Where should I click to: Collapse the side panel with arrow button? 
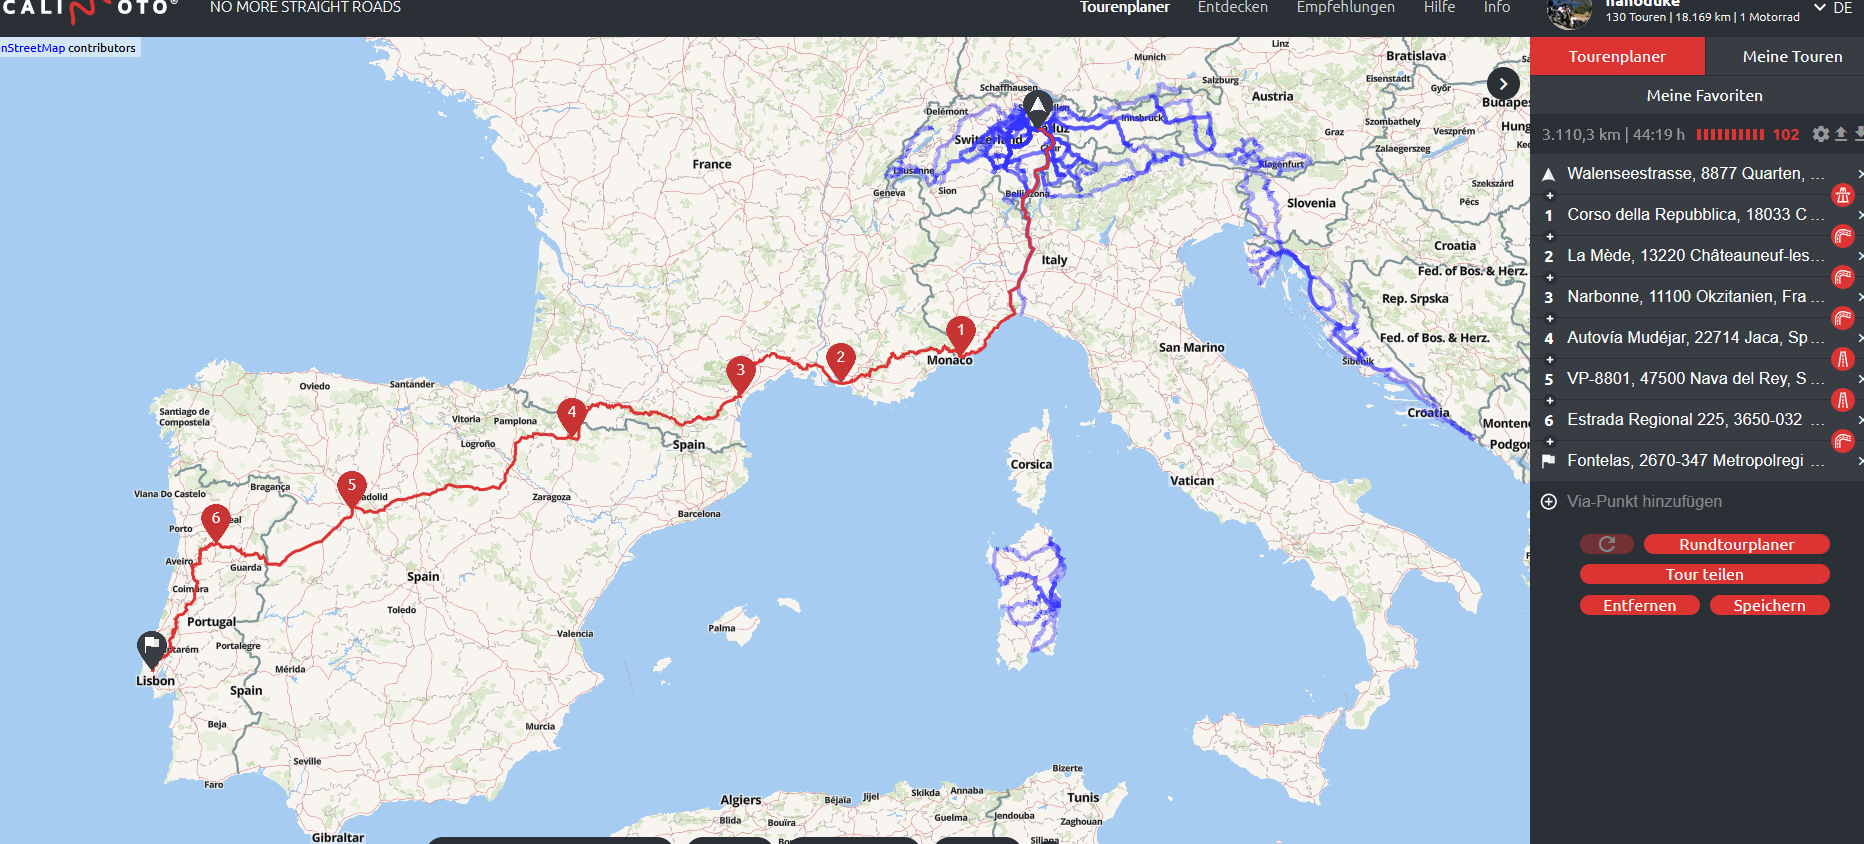[x=1503, y=84]
